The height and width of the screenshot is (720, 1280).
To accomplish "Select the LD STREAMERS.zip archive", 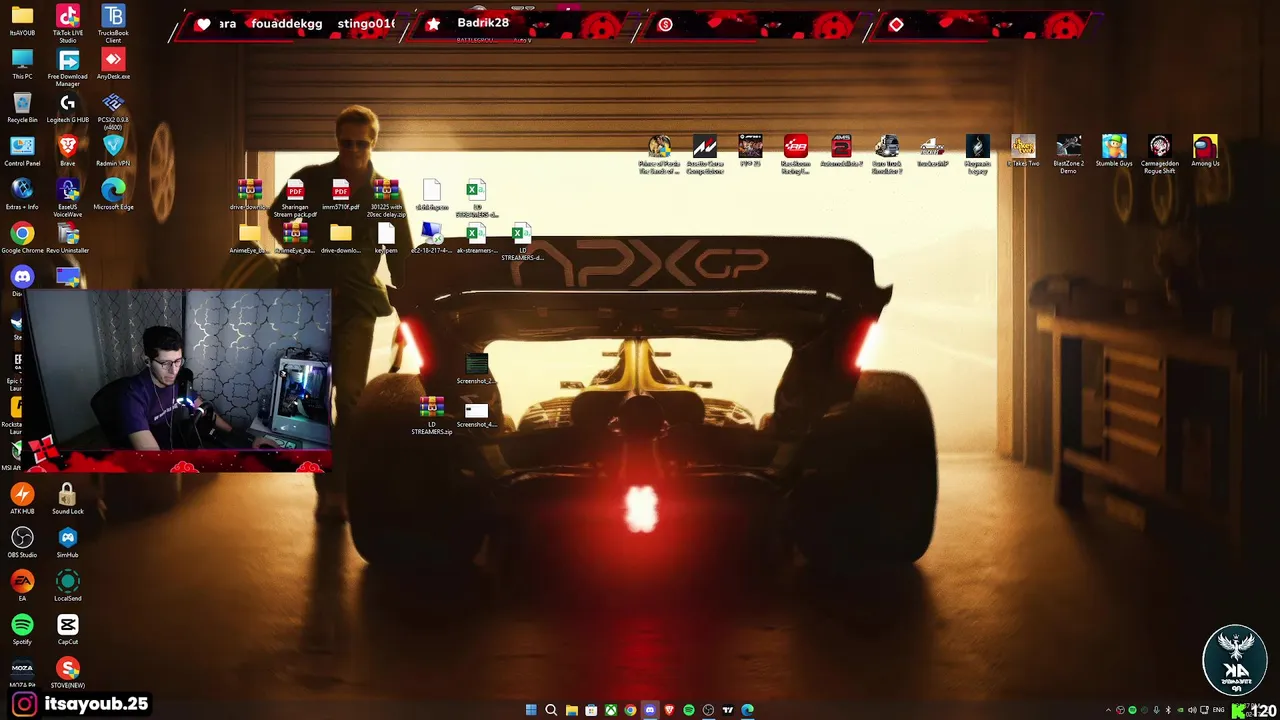I will (432, 415).
